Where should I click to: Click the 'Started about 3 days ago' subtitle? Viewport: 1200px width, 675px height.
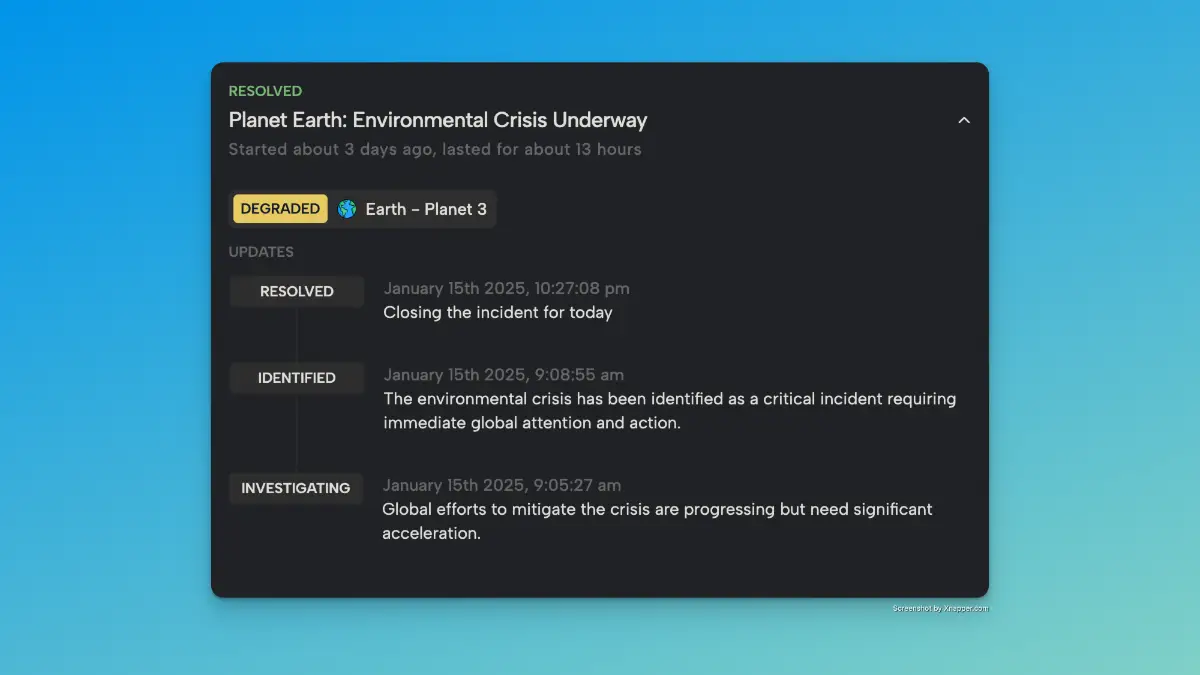coord(435,149)
